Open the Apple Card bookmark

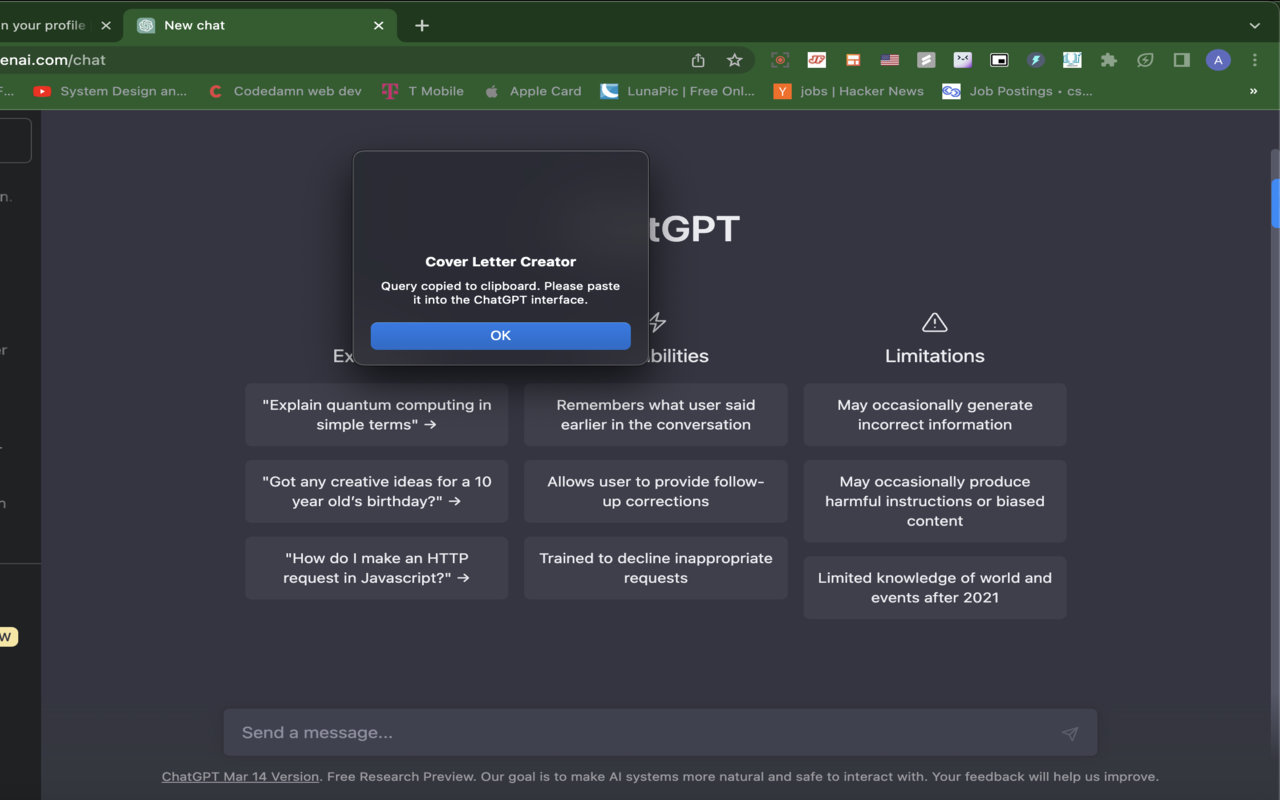(533, 91)
